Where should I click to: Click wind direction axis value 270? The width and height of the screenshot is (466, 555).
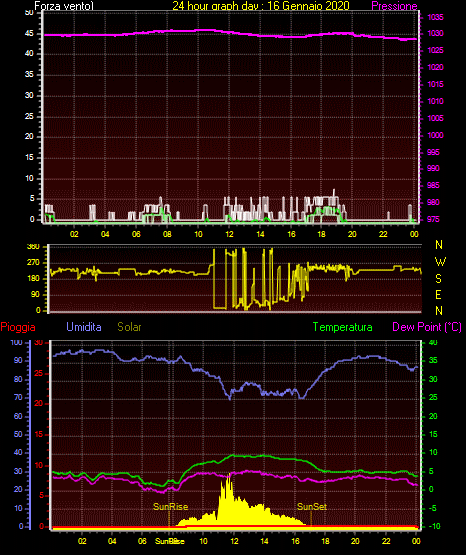pos(33,263)
